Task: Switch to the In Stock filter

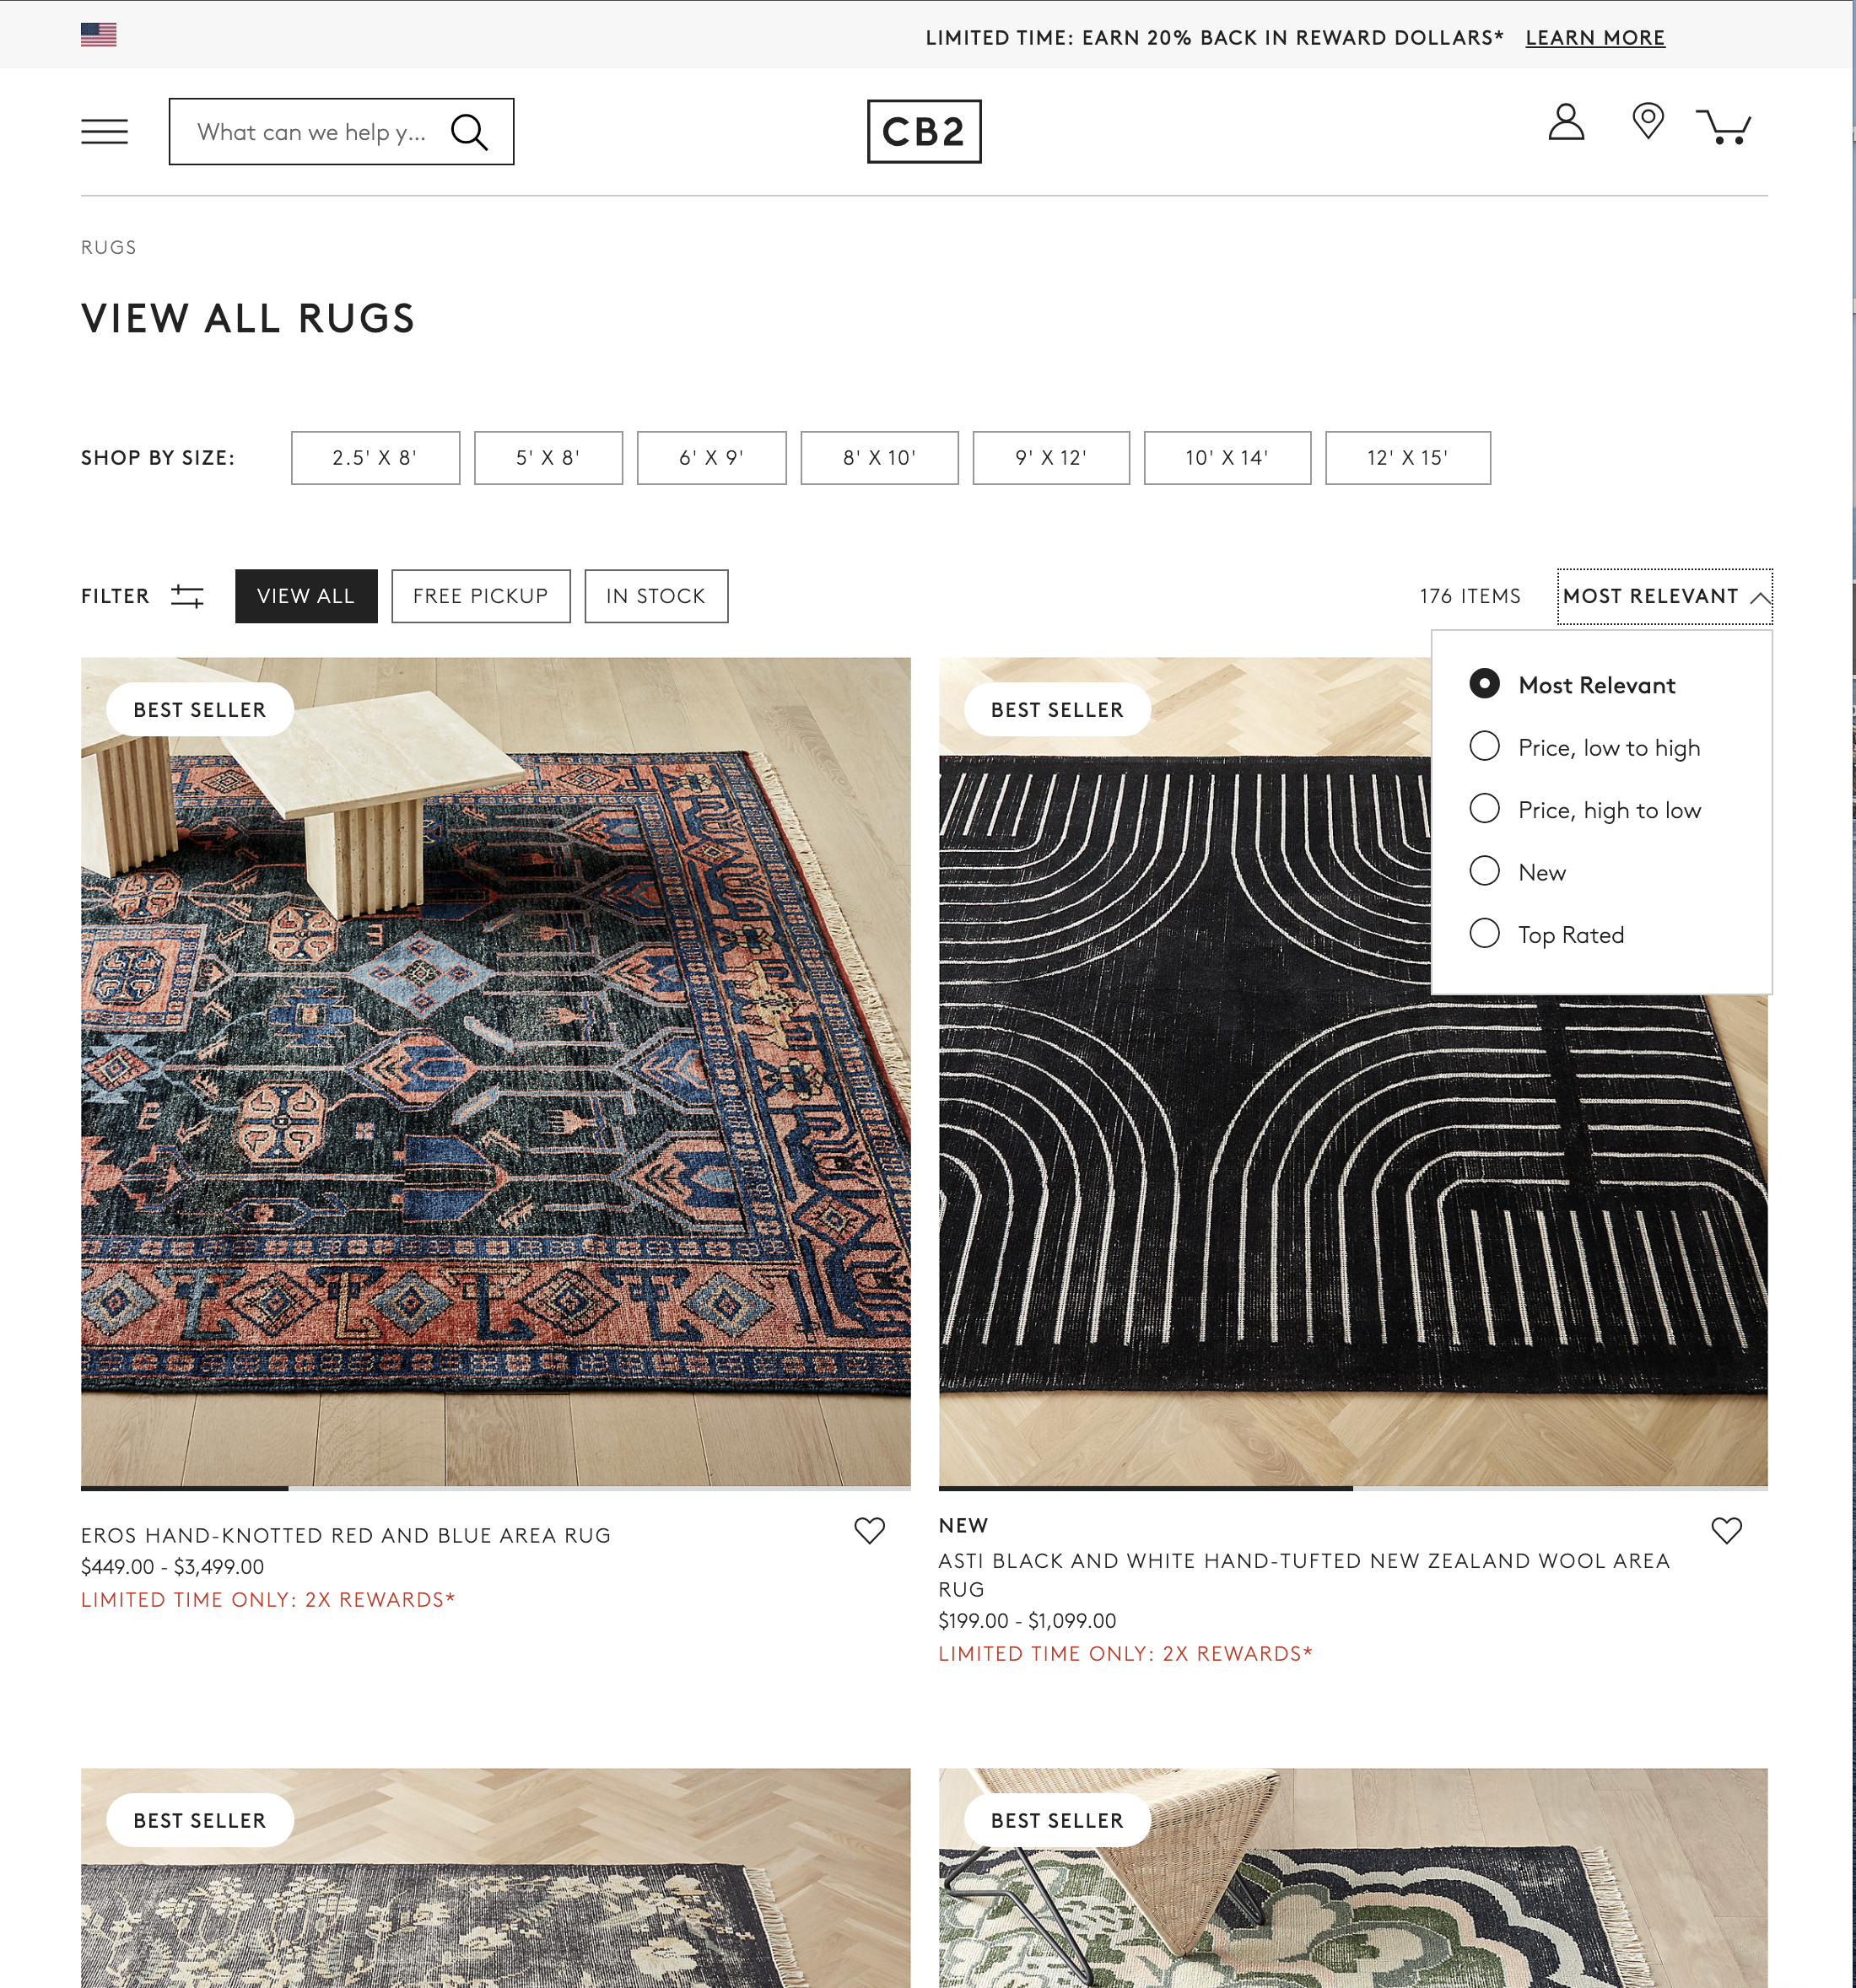Action: (656, 596)
